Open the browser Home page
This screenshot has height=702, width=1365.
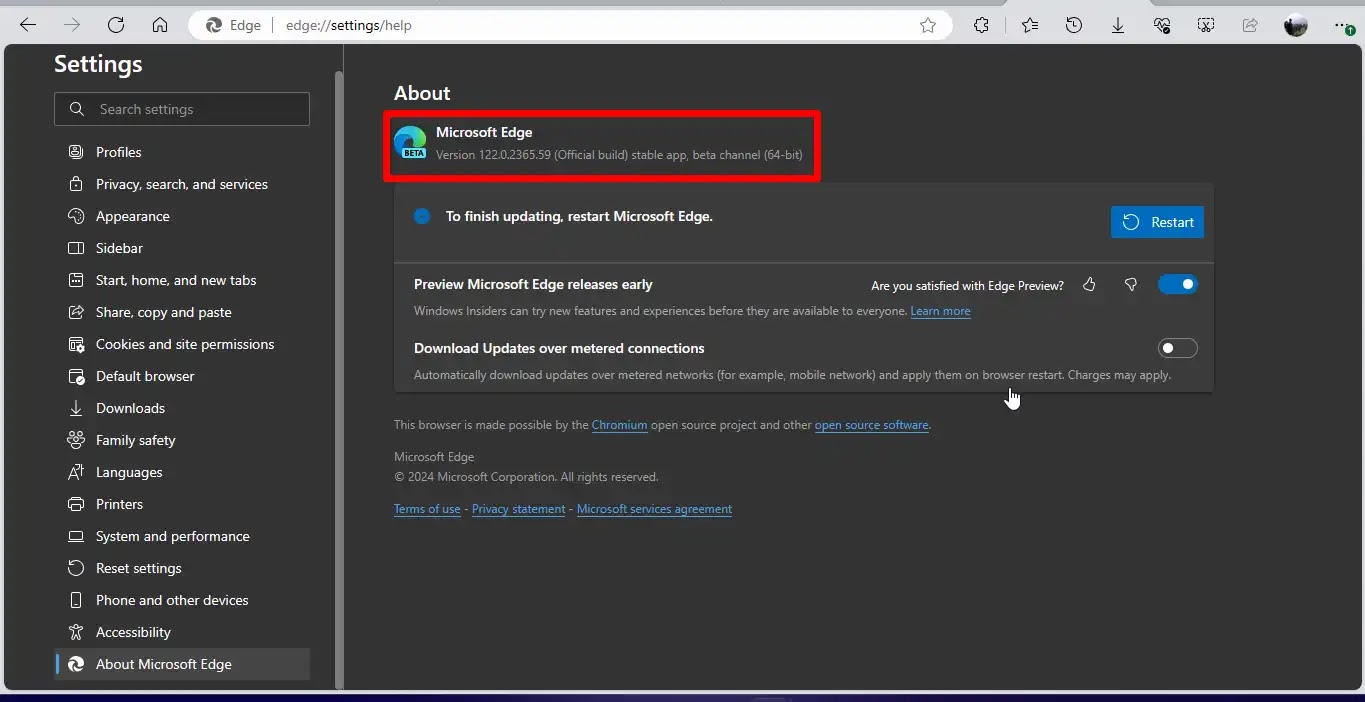pos(160,25)
